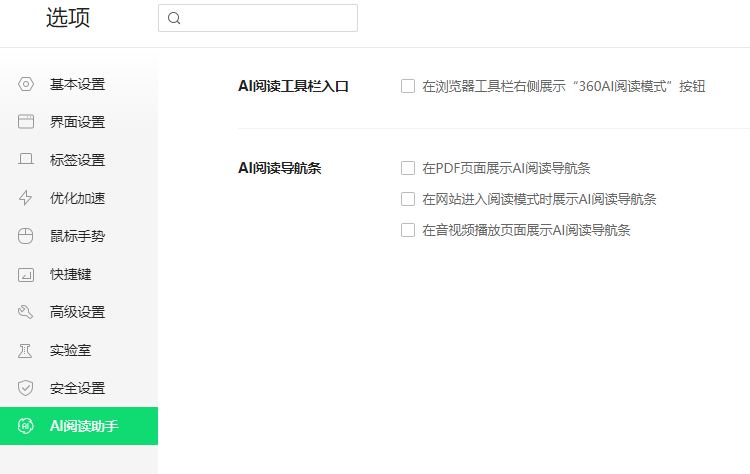This screenshot has height=474, width=750.
Task: Open the AI阅读助手 settings tab
Action: (x=84, y=426)
